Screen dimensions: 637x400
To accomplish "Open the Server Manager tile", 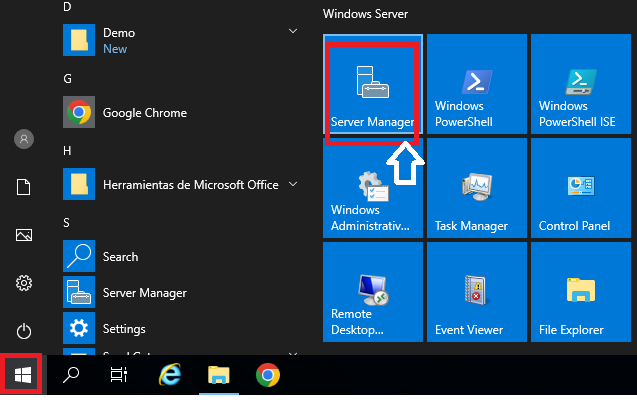I will click(373, 84).
